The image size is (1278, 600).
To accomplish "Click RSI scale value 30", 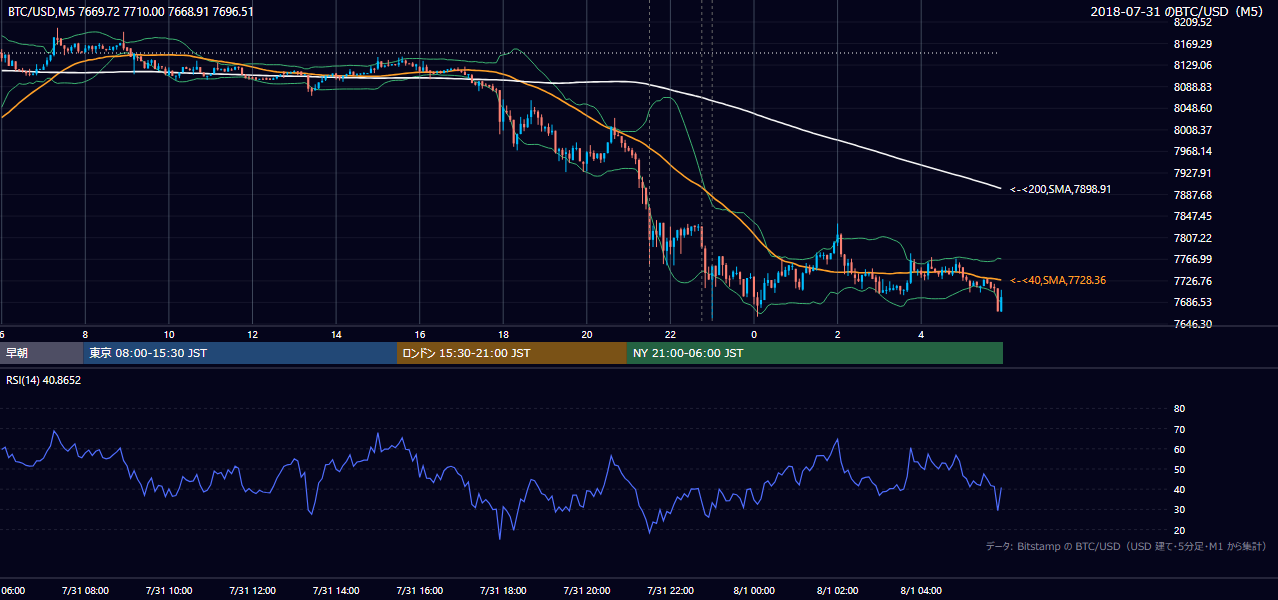I will tap(1179, 509).
